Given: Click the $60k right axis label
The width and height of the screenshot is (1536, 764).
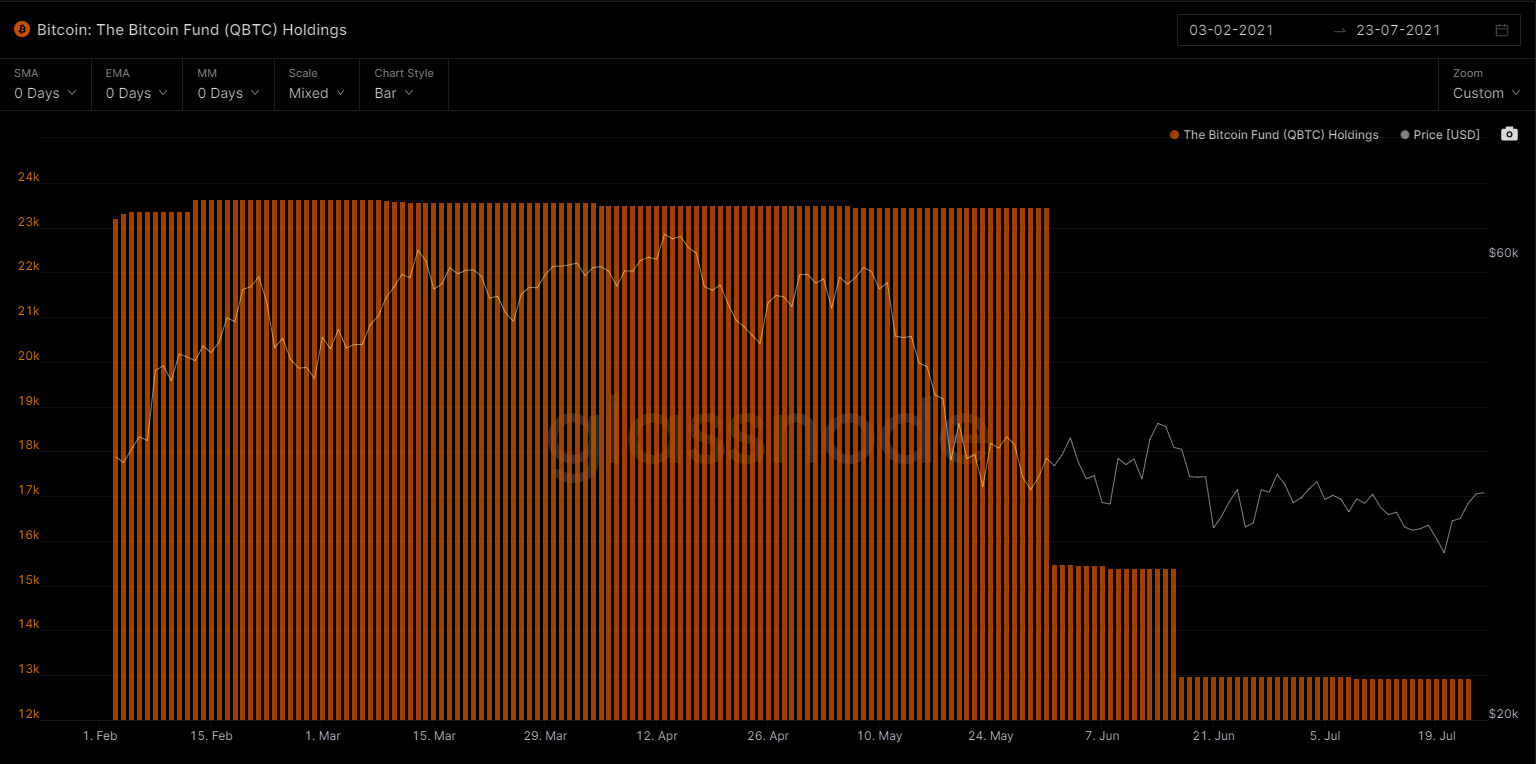Looking at the screenshot, I should pos(1503,253).
